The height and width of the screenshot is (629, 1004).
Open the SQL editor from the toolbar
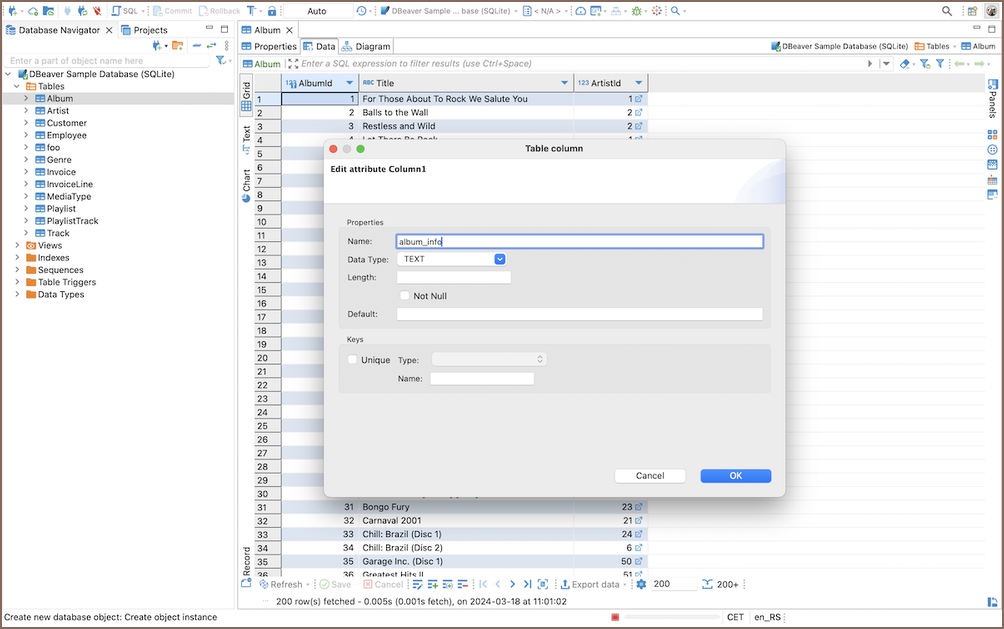tap(125, 11)
